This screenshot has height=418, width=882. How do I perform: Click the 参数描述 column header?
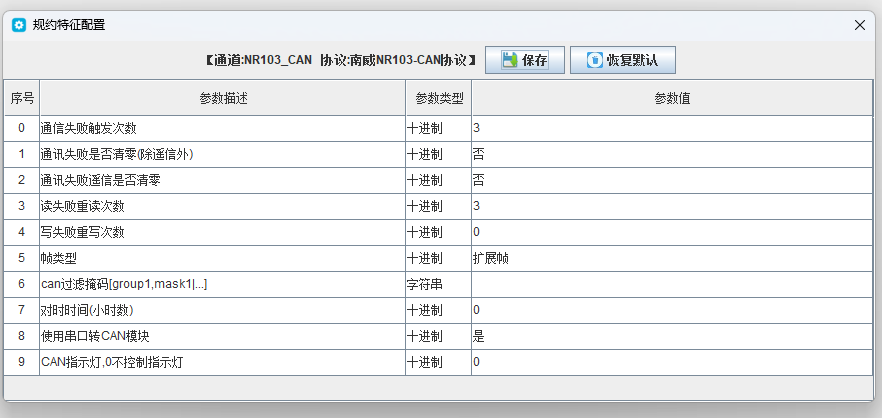point(222,98)
